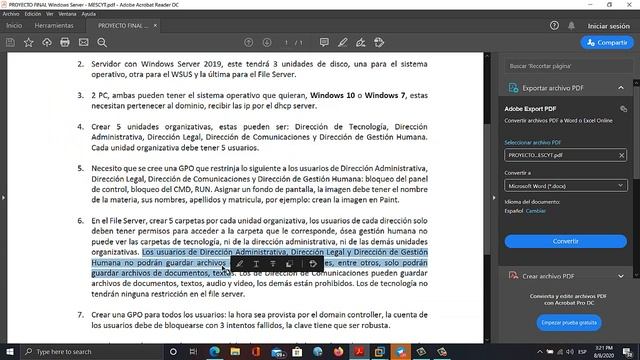Switch to the Inicio tab
Viewport: 640px width, 360px height.
point(14,25)
